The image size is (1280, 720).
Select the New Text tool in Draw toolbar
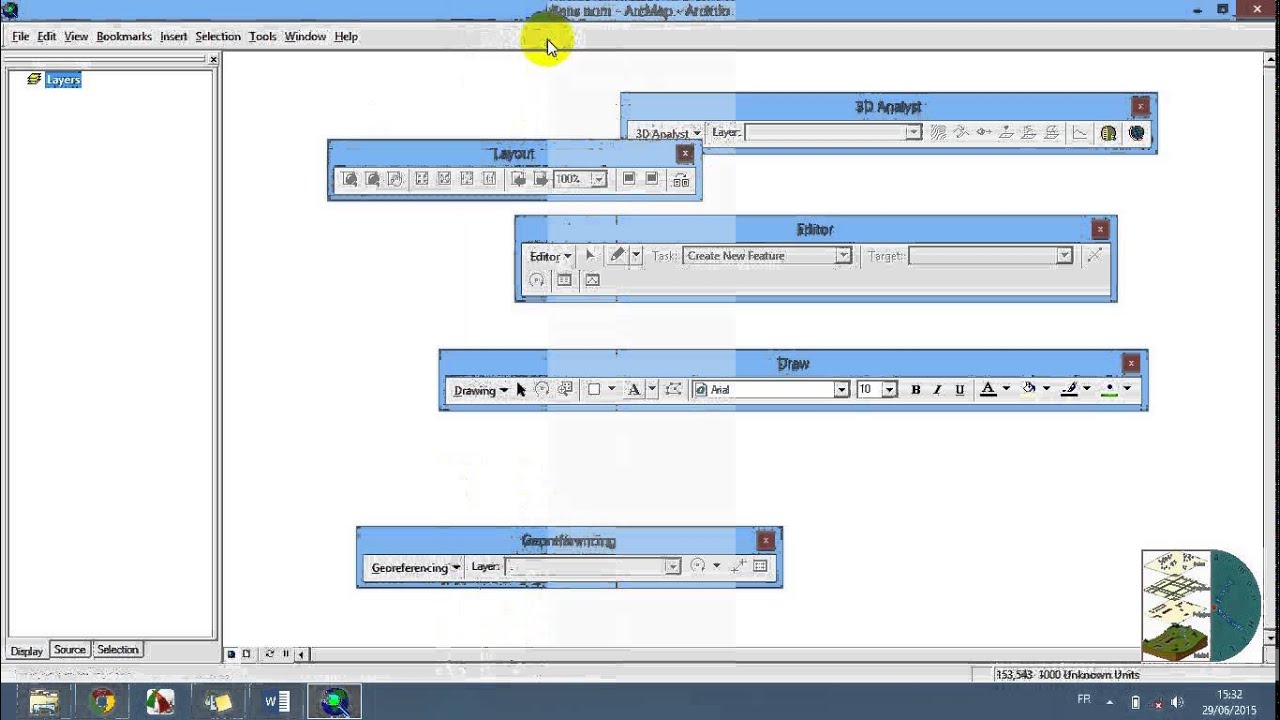(633, 390)
